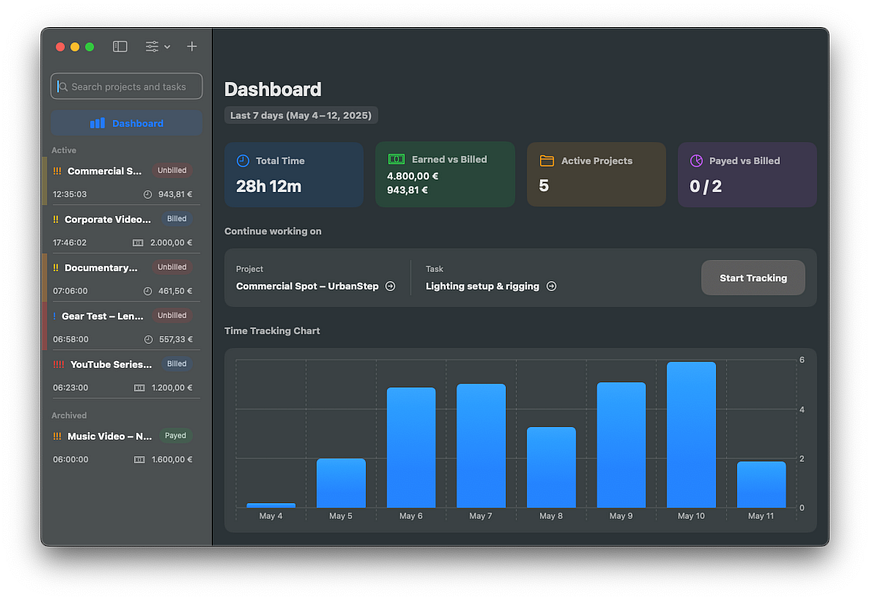The width and height of the screenshot is (870, 600).
Task: Click the tallest May 10 chart bar
Action: coord(691,435)
